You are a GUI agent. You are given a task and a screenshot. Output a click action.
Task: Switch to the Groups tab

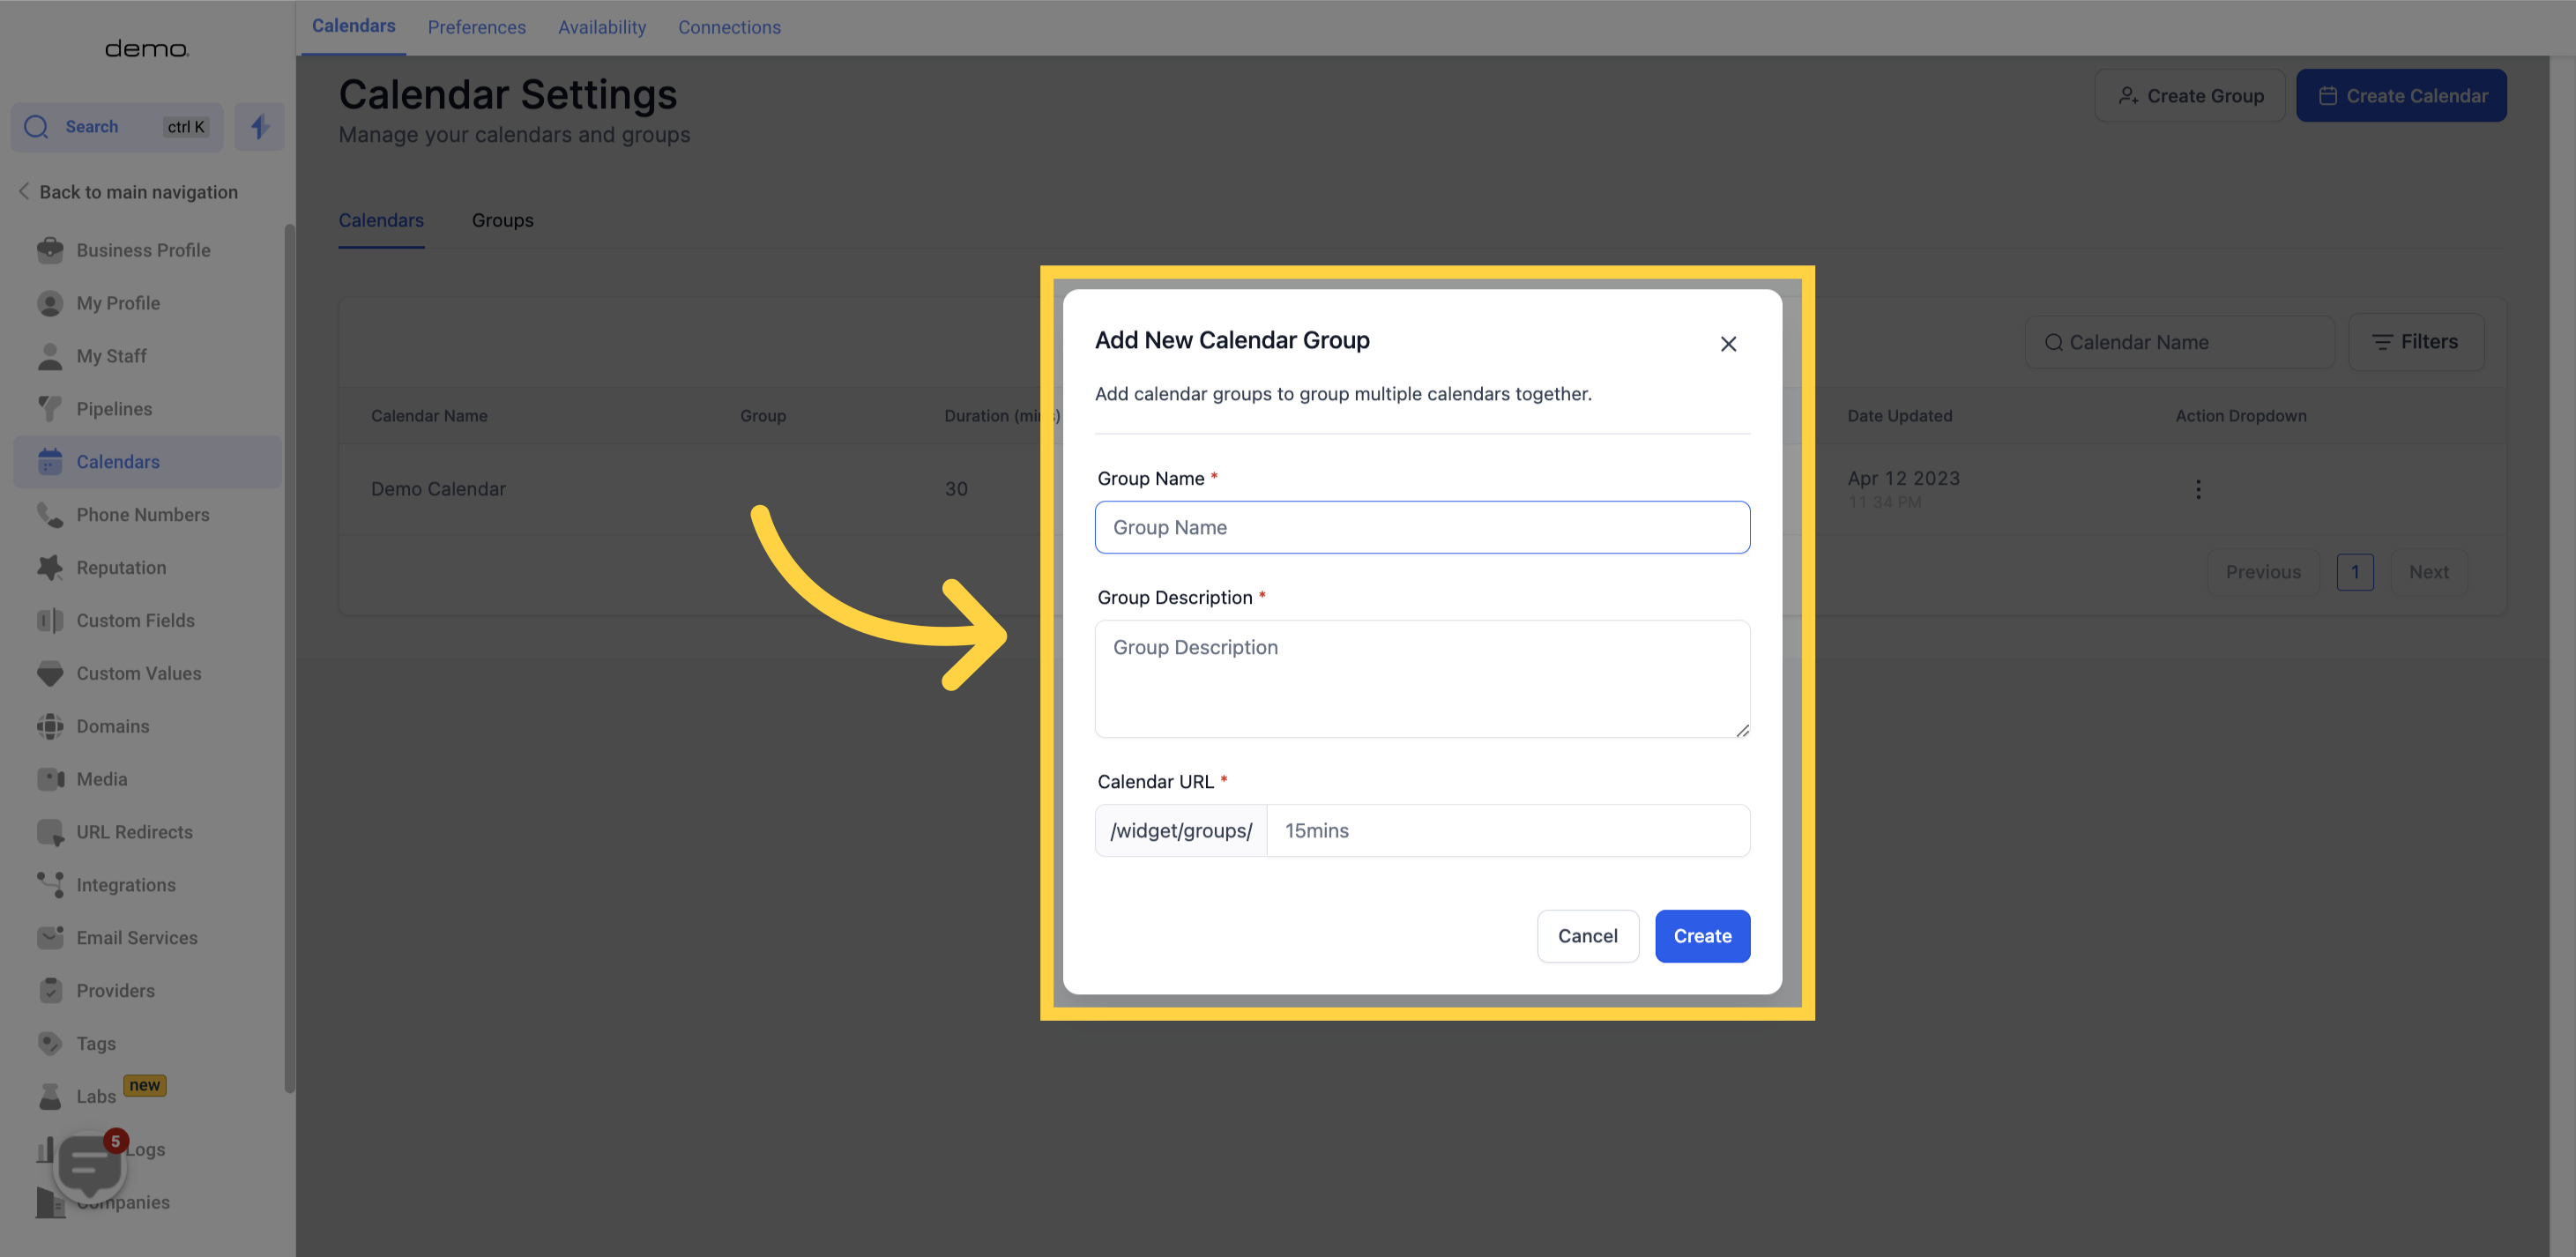click(501, 219)
